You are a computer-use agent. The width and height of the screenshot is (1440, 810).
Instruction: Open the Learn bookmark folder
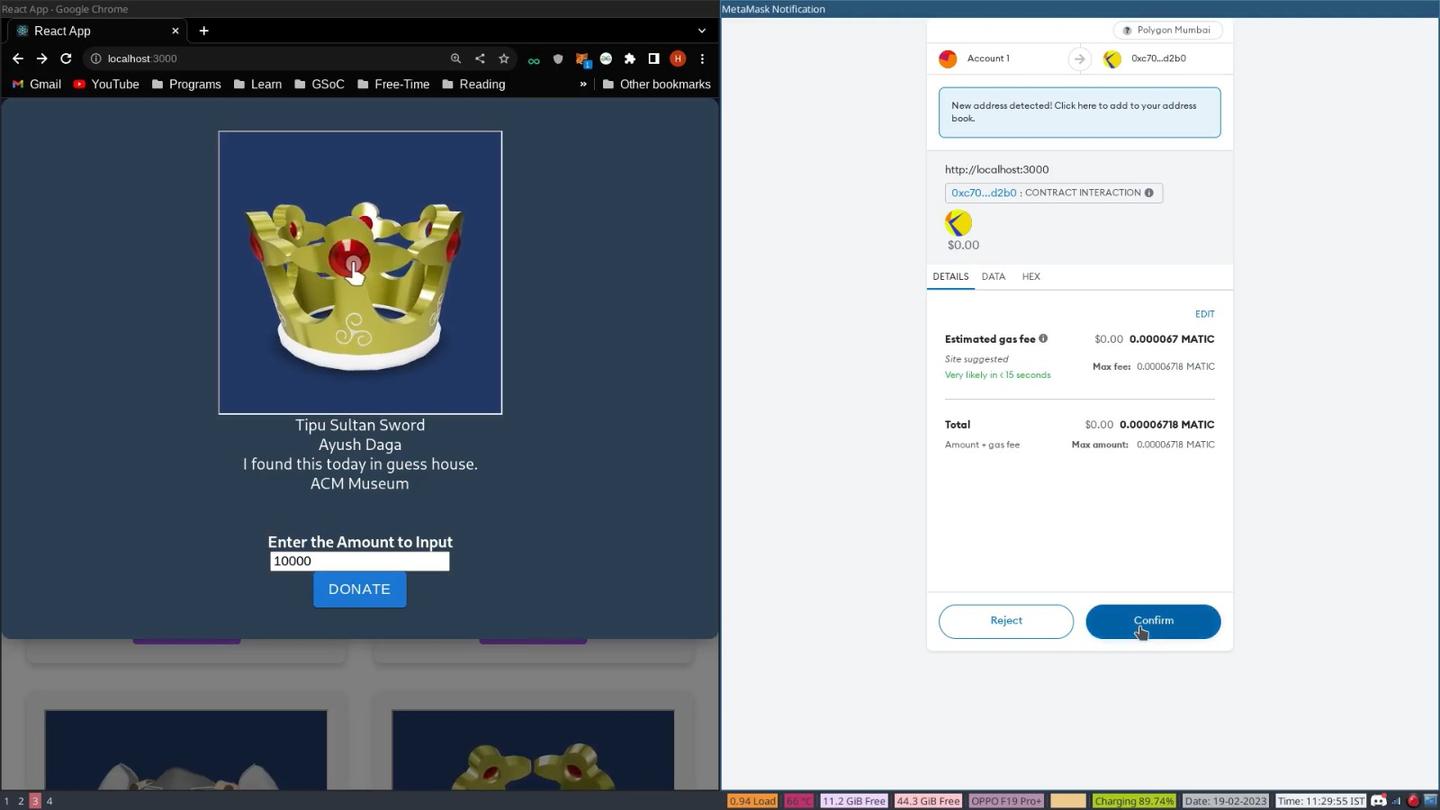(x=258, y=84)
